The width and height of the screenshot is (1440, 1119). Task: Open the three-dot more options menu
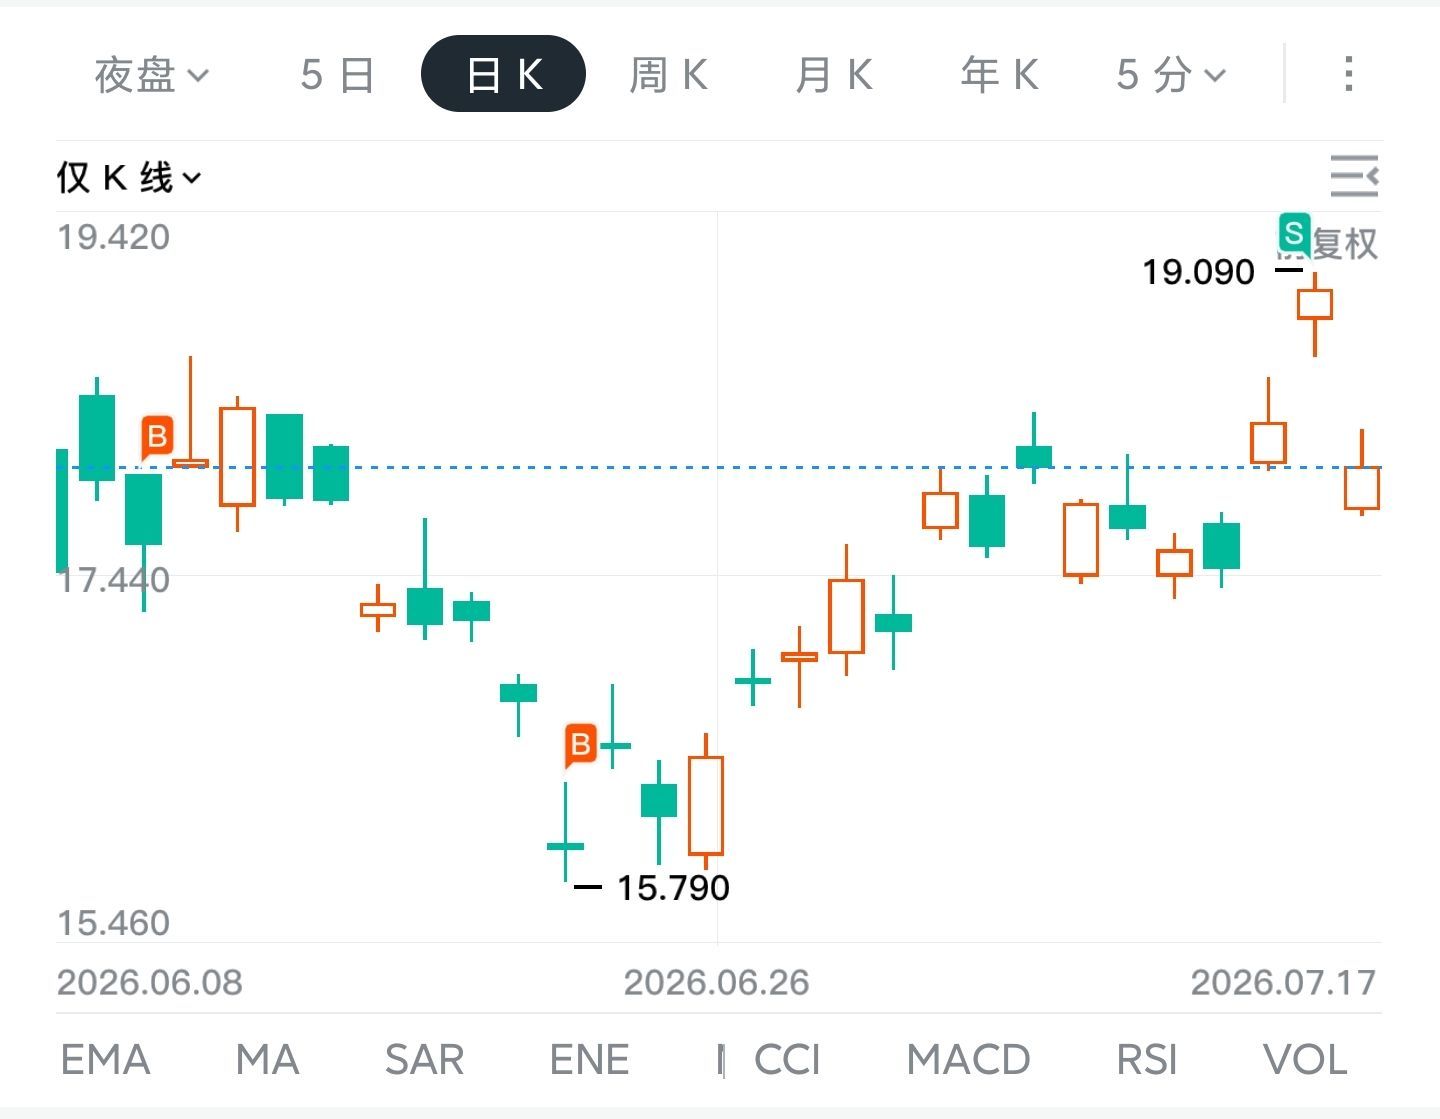1349,74
